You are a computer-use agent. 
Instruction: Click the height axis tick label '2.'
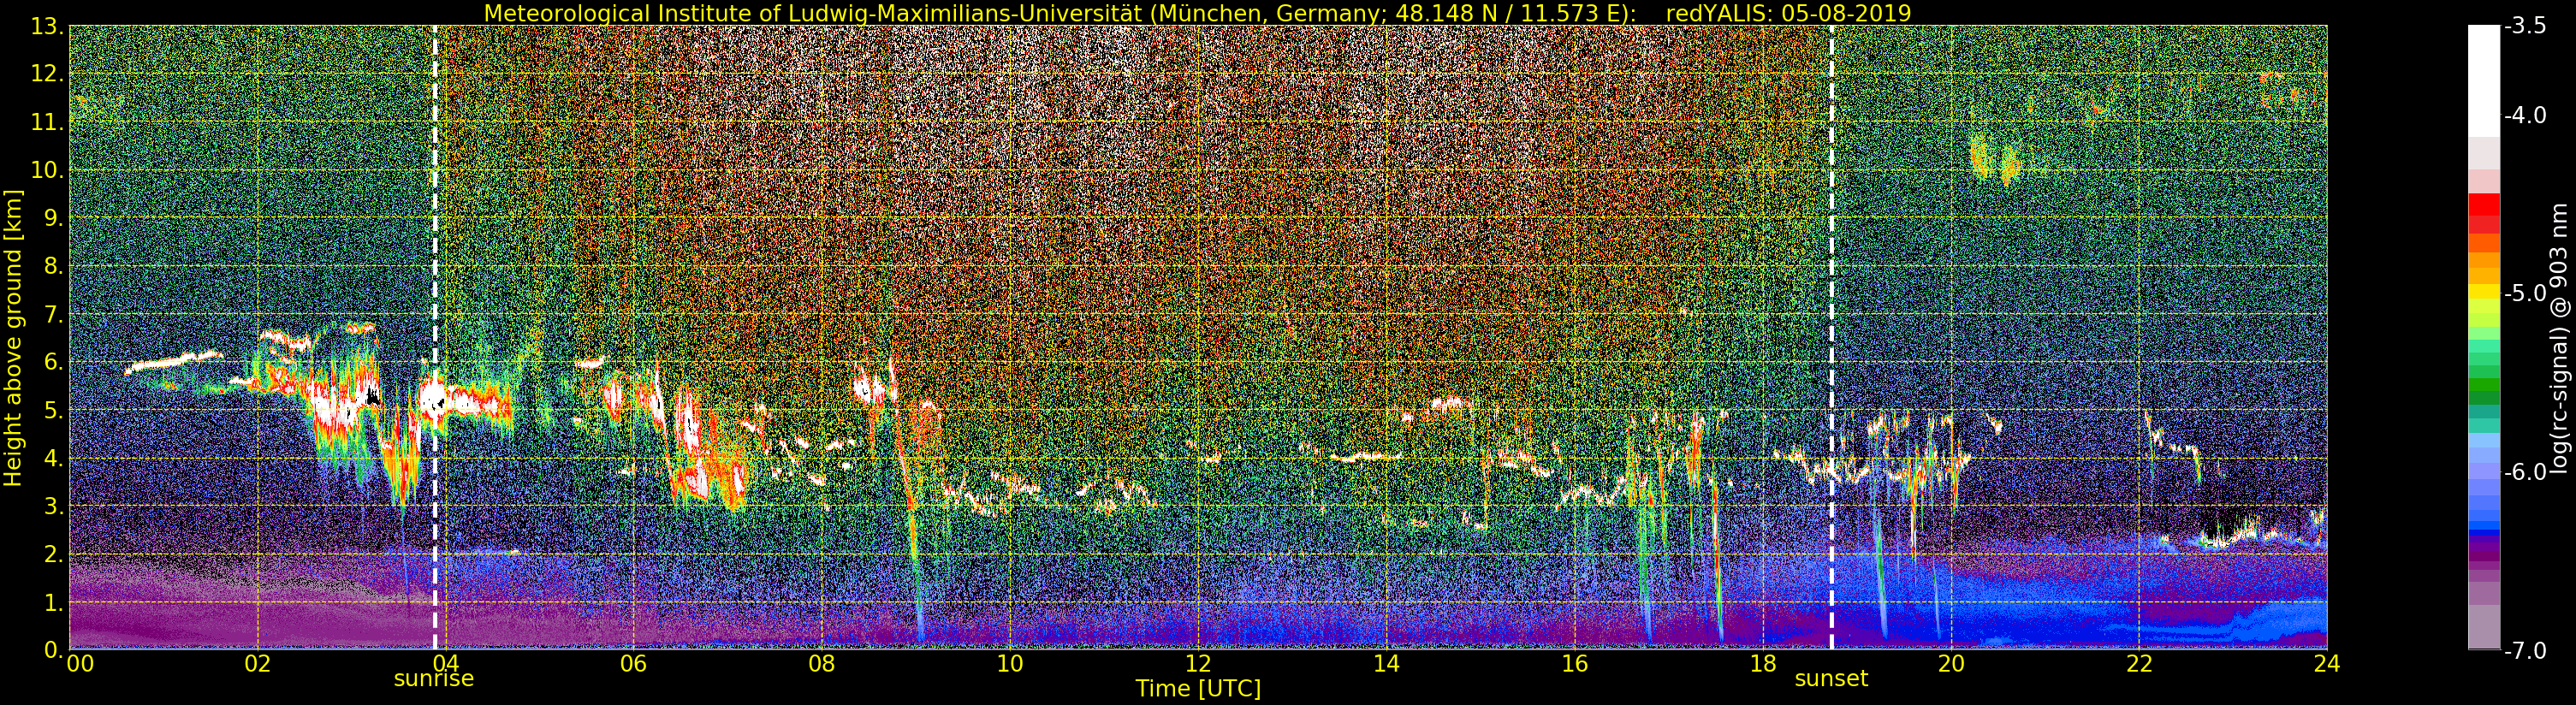(x=52, y=554)
